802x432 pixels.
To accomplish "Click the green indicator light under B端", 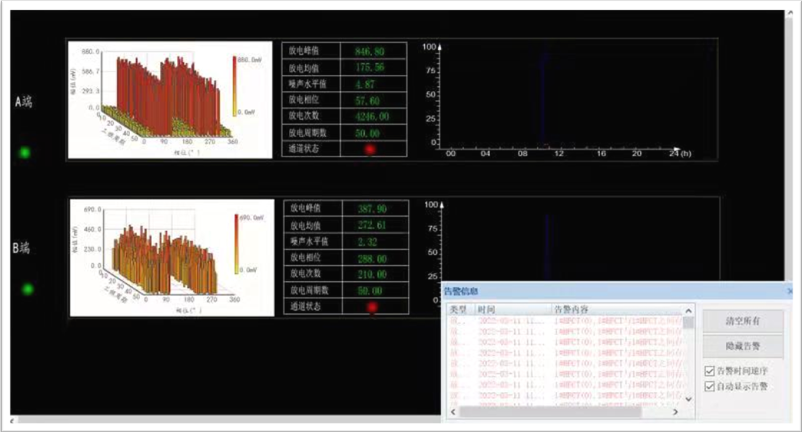I will click(x=26, y=290).
